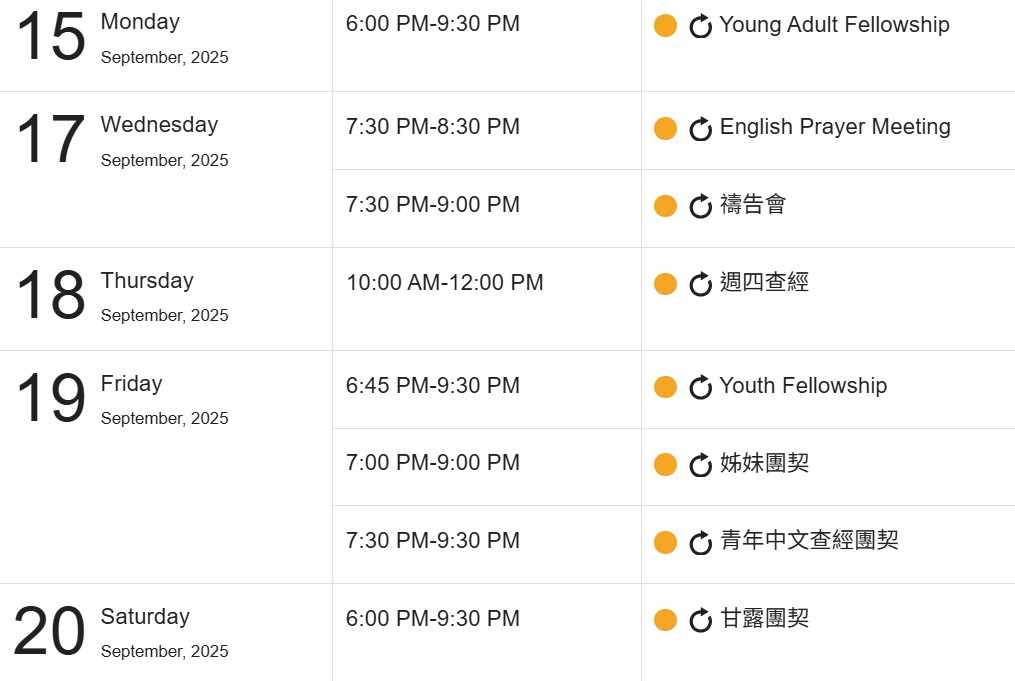
Task: Open the 青年中文查經團契 event
Action: tap(809, 540)
